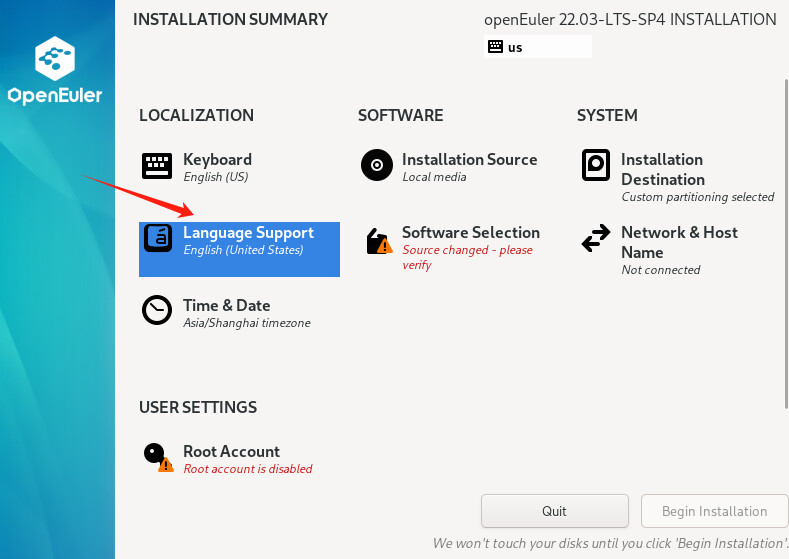Viewport: 789px width, 559px height.
Task: Open the Network & Host Name arrows icon
Action: [x=596, y=238]
